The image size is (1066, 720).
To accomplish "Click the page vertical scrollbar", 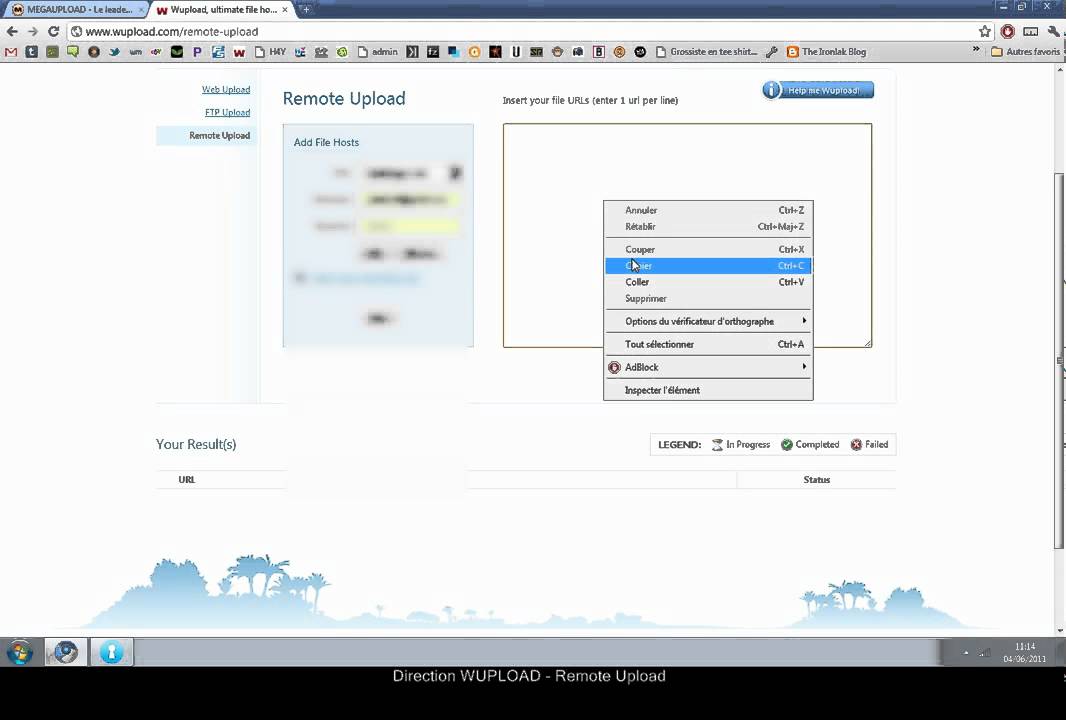I will pos(1059,360).
